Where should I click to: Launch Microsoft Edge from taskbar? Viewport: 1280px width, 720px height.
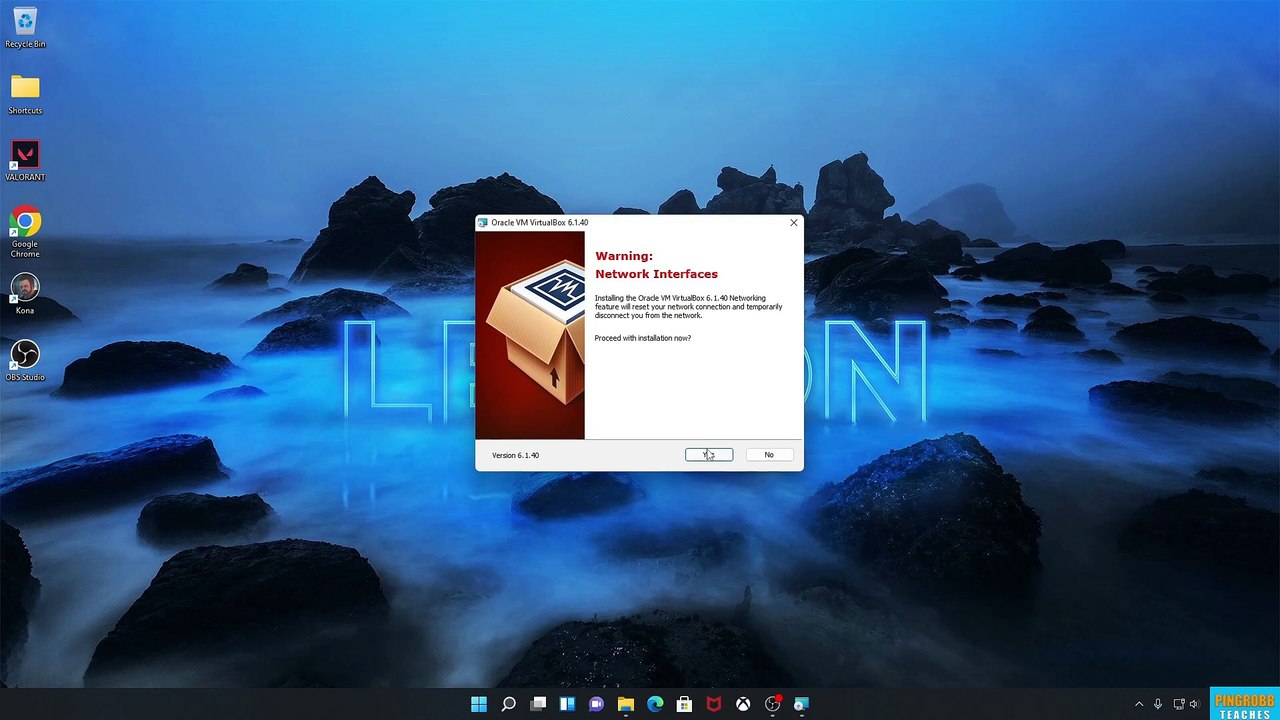(x=655, y=704)
